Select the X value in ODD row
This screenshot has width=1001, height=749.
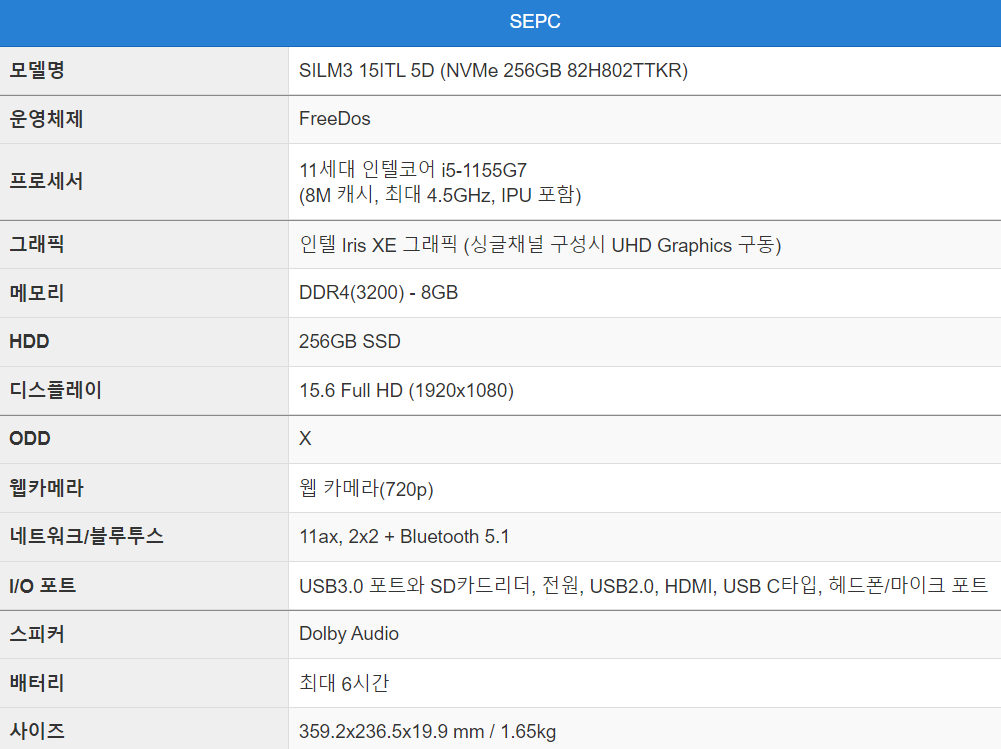click(305, 438)
